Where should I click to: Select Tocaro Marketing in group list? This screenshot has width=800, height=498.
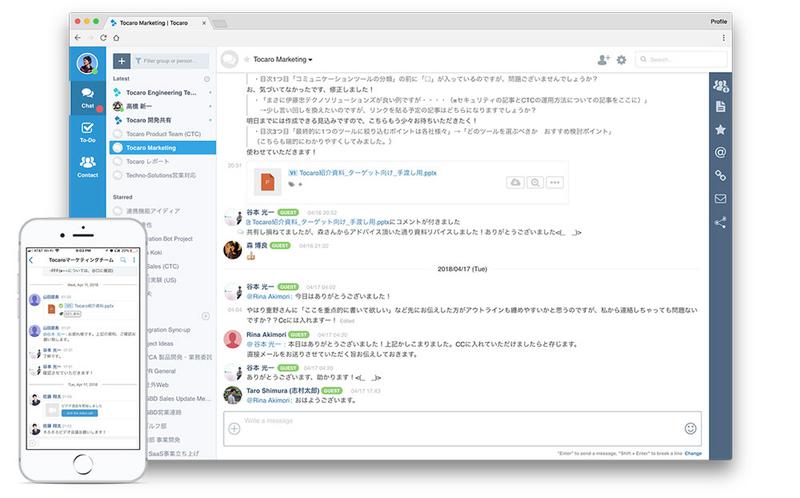click(x=162, y=147)
